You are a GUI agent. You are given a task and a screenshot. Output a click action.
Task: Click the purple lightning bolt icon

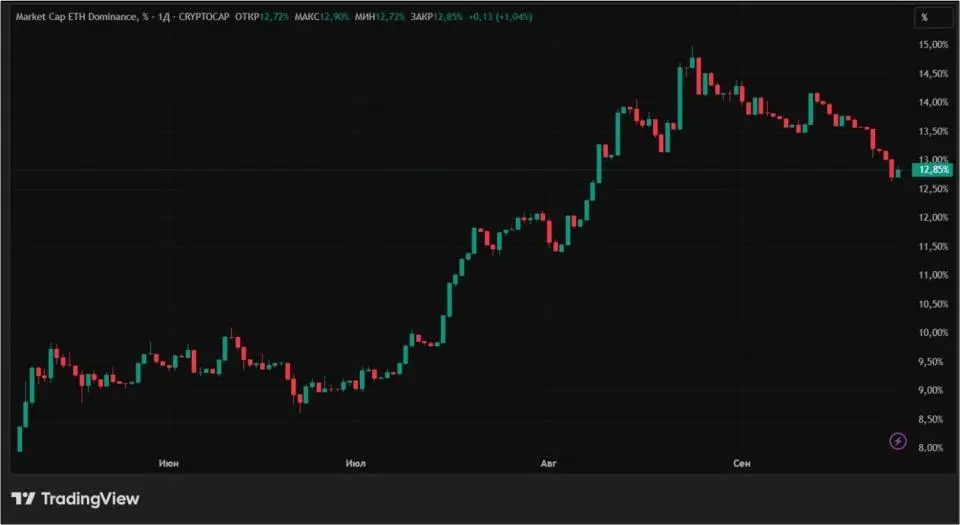coord(898,441)
